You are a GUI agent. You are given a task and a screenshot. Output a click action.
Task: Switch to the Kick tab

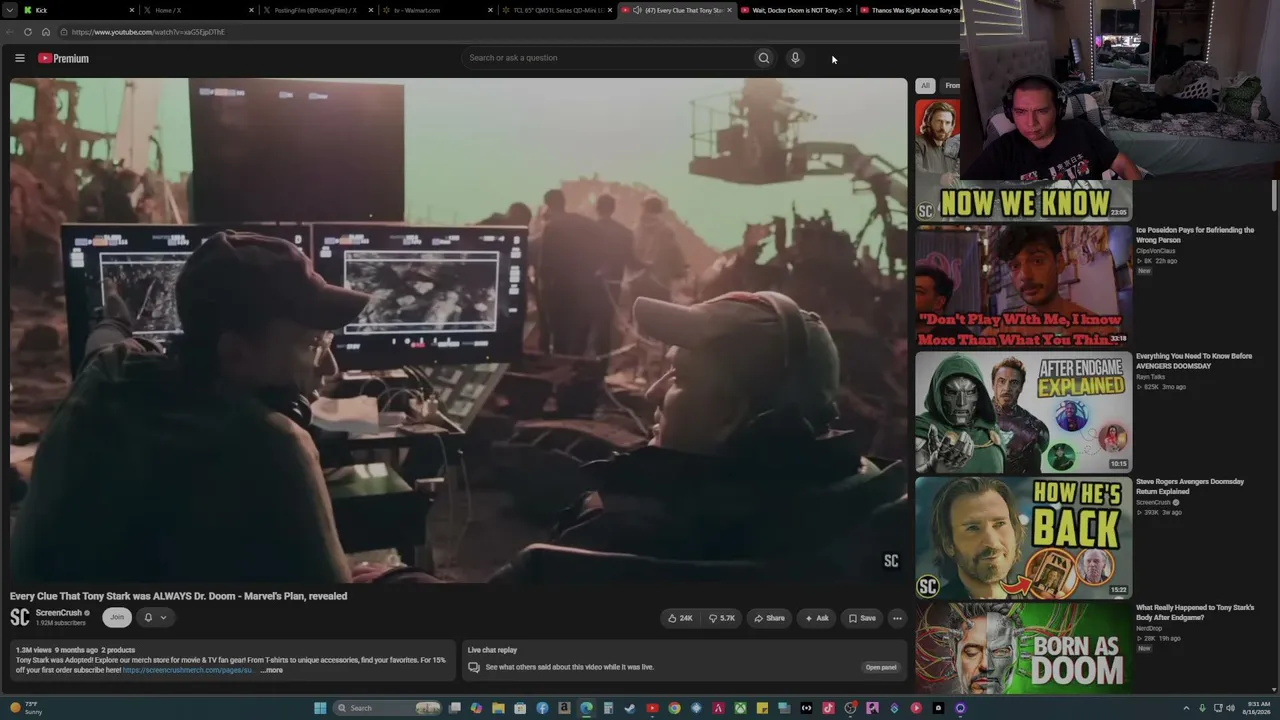[x=78, y=10]
